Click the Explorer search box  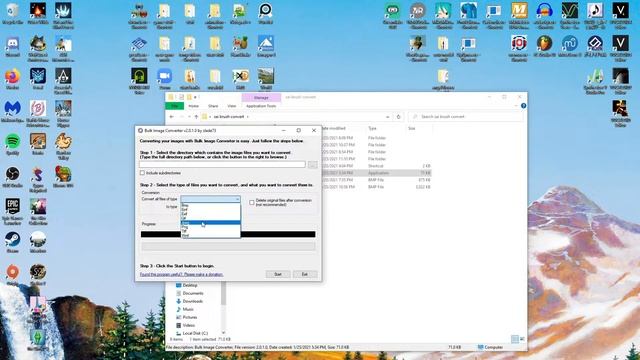[x=465, y=117]
